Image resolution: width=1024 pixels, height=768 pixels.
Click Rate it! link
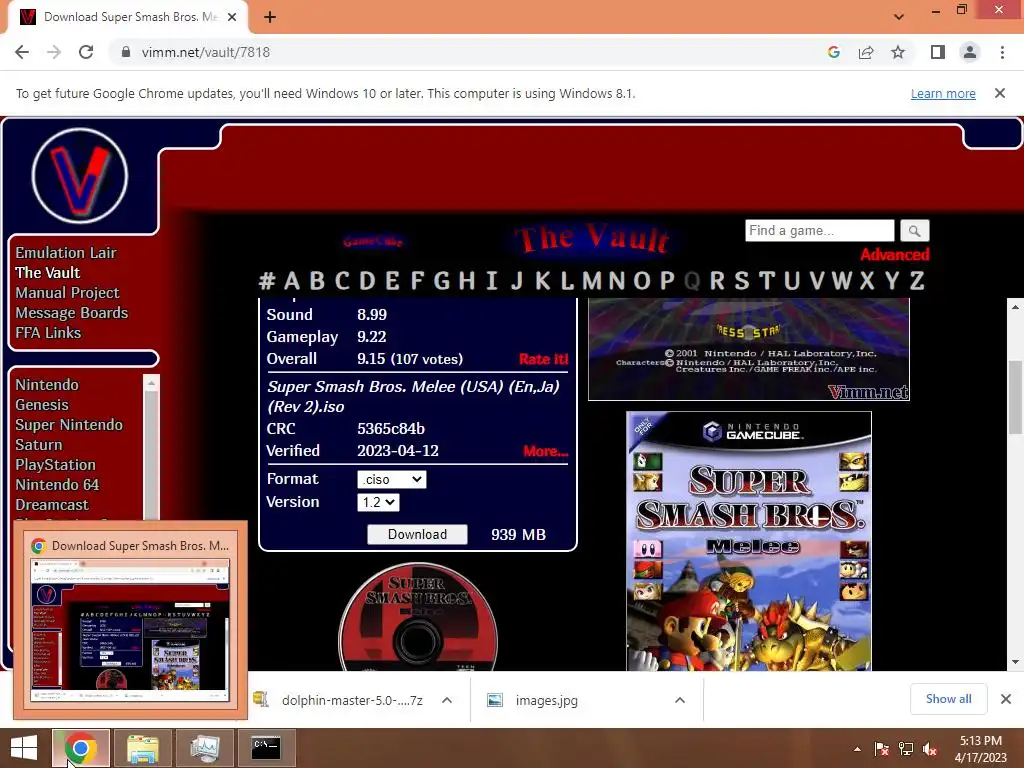tap(543, 359)
